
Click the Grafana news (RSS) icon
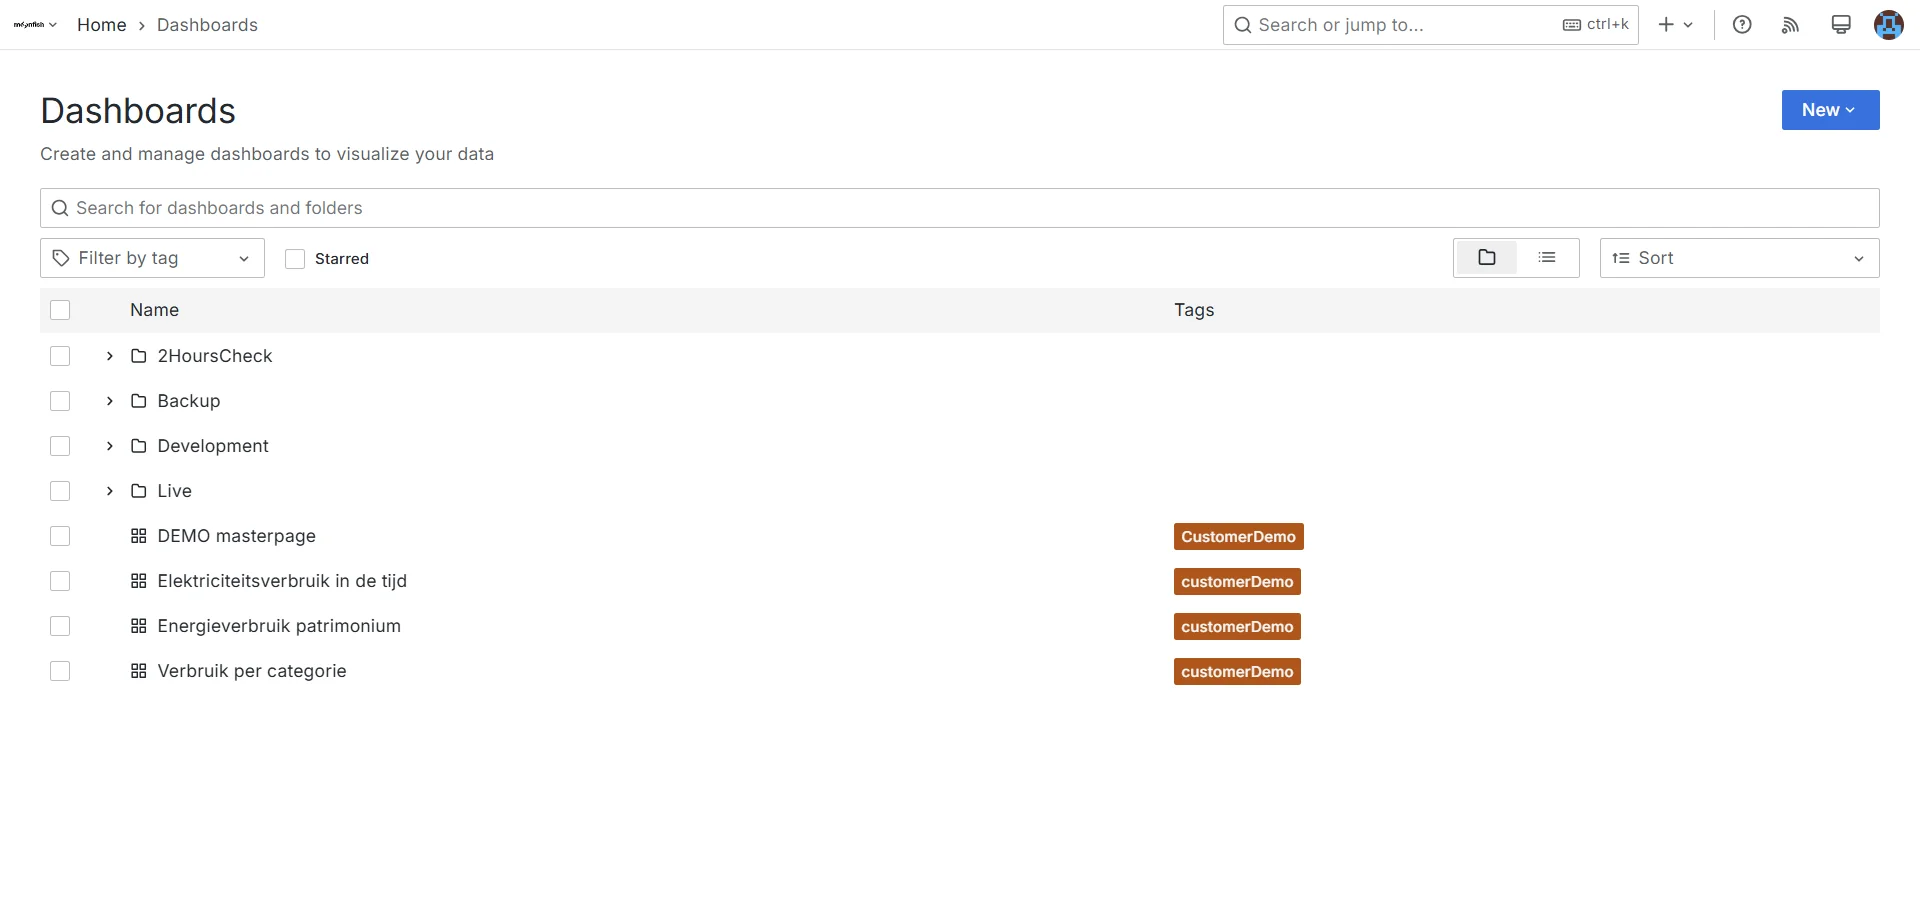click(1790, 24)
